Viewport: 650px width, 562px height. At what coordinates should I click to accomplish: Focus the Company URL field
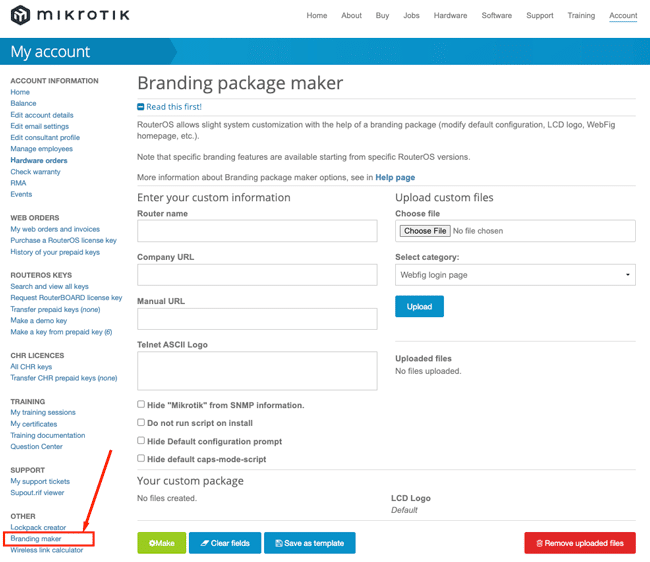click(257, 275)
